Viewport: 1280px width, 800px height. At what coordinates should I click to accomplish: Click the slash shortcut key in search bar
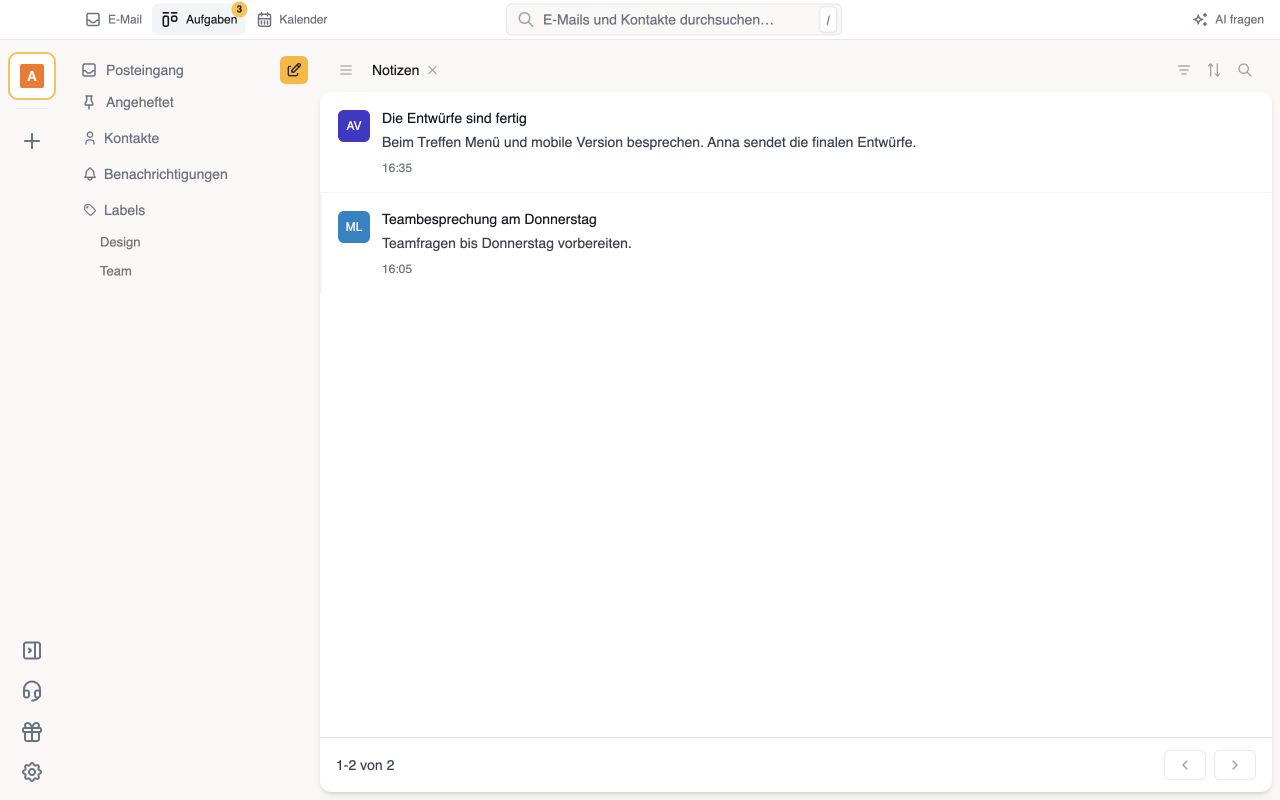pyautogui.click(x=828, y=20)
